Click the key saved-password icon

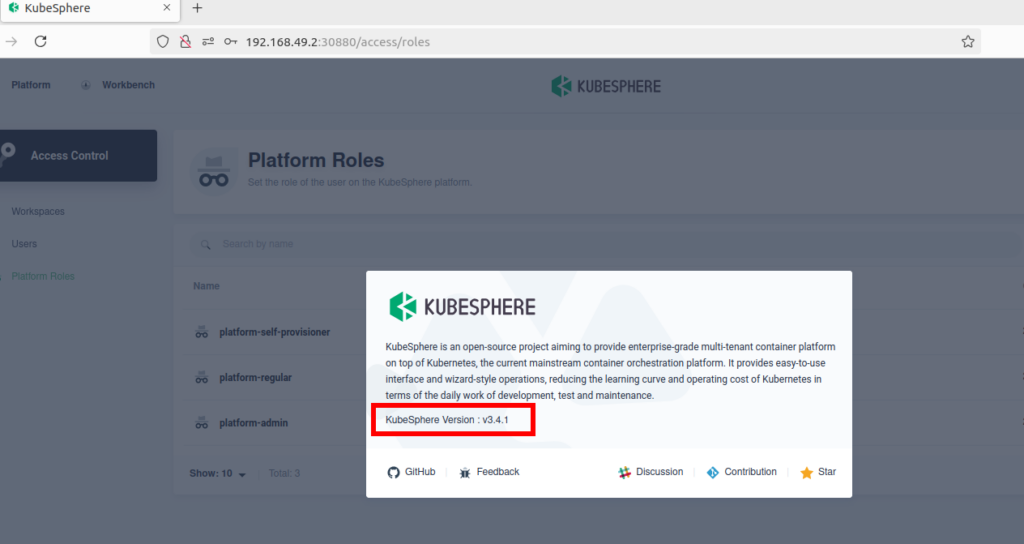tap(231, 42)
